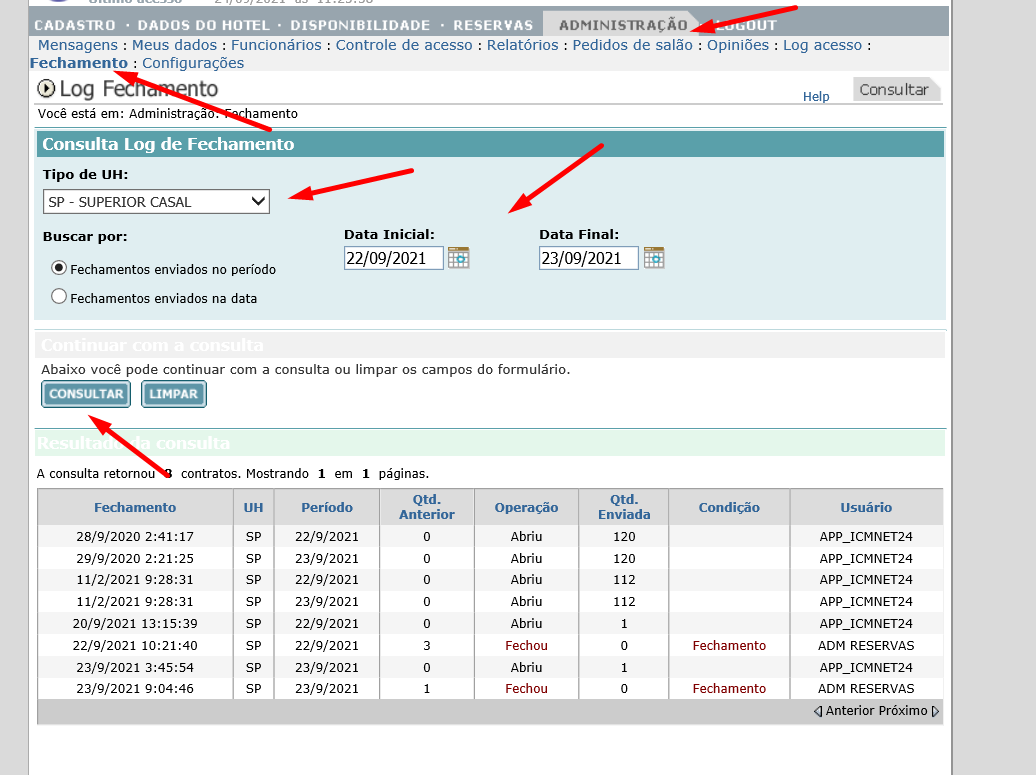Click the LIMPAR button
This screenshot has height=775, width=1036.
click(174, 394)
